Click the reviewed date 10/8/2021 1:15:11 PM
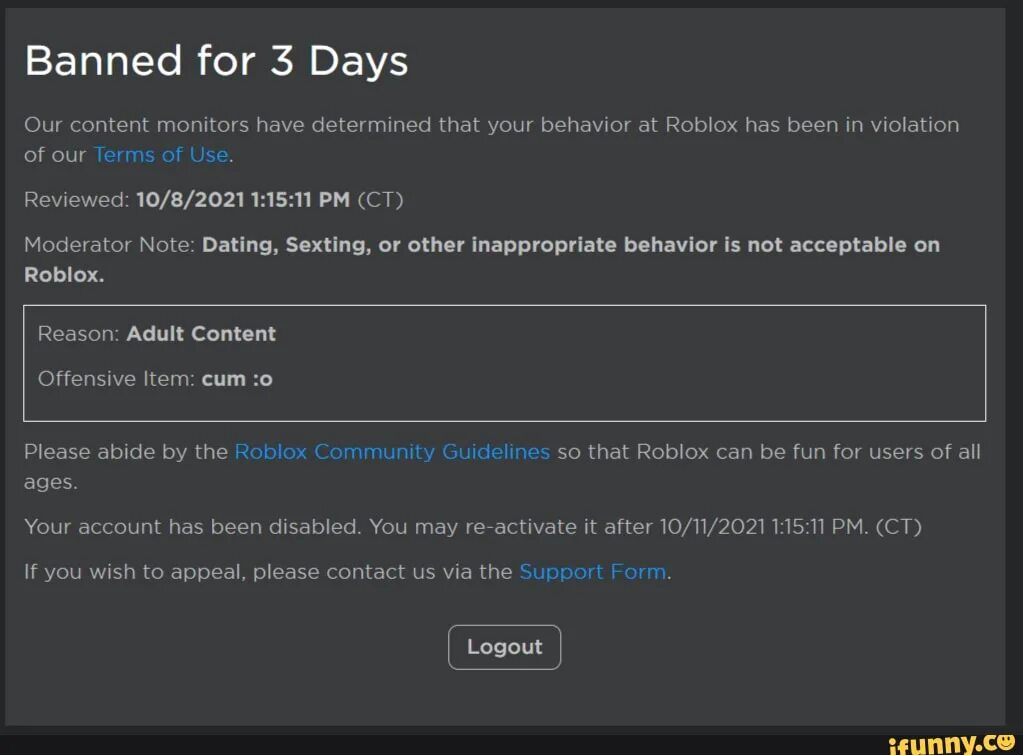This screenshot has height=755, width=1023. point(243,199)
